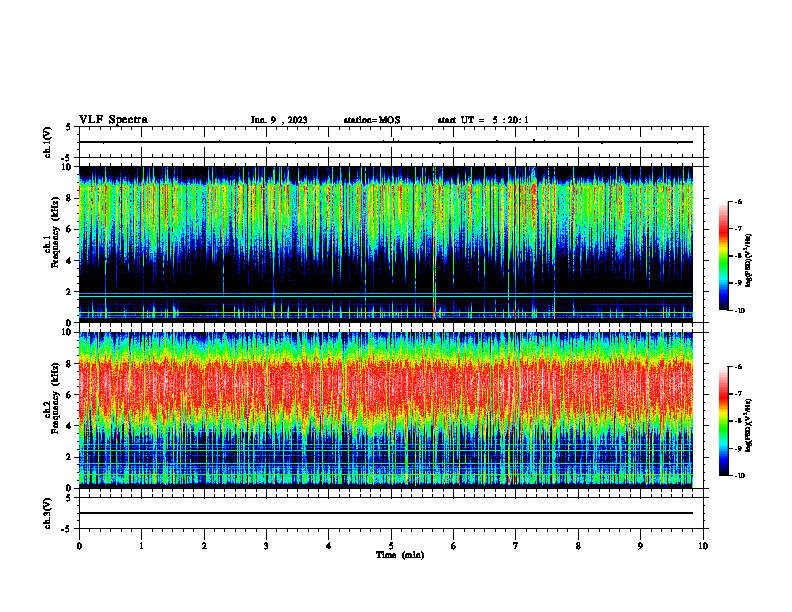This screenshot has width=792, height=612.
Task: Click the "VLF Spectra" plot title
Action: coord(113,120)
